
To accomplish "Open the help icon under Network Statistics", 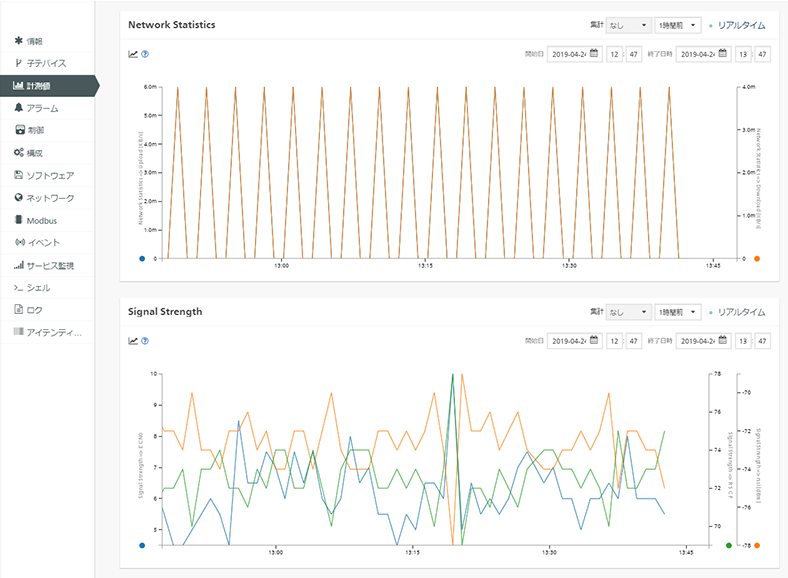I will (145, 54).
